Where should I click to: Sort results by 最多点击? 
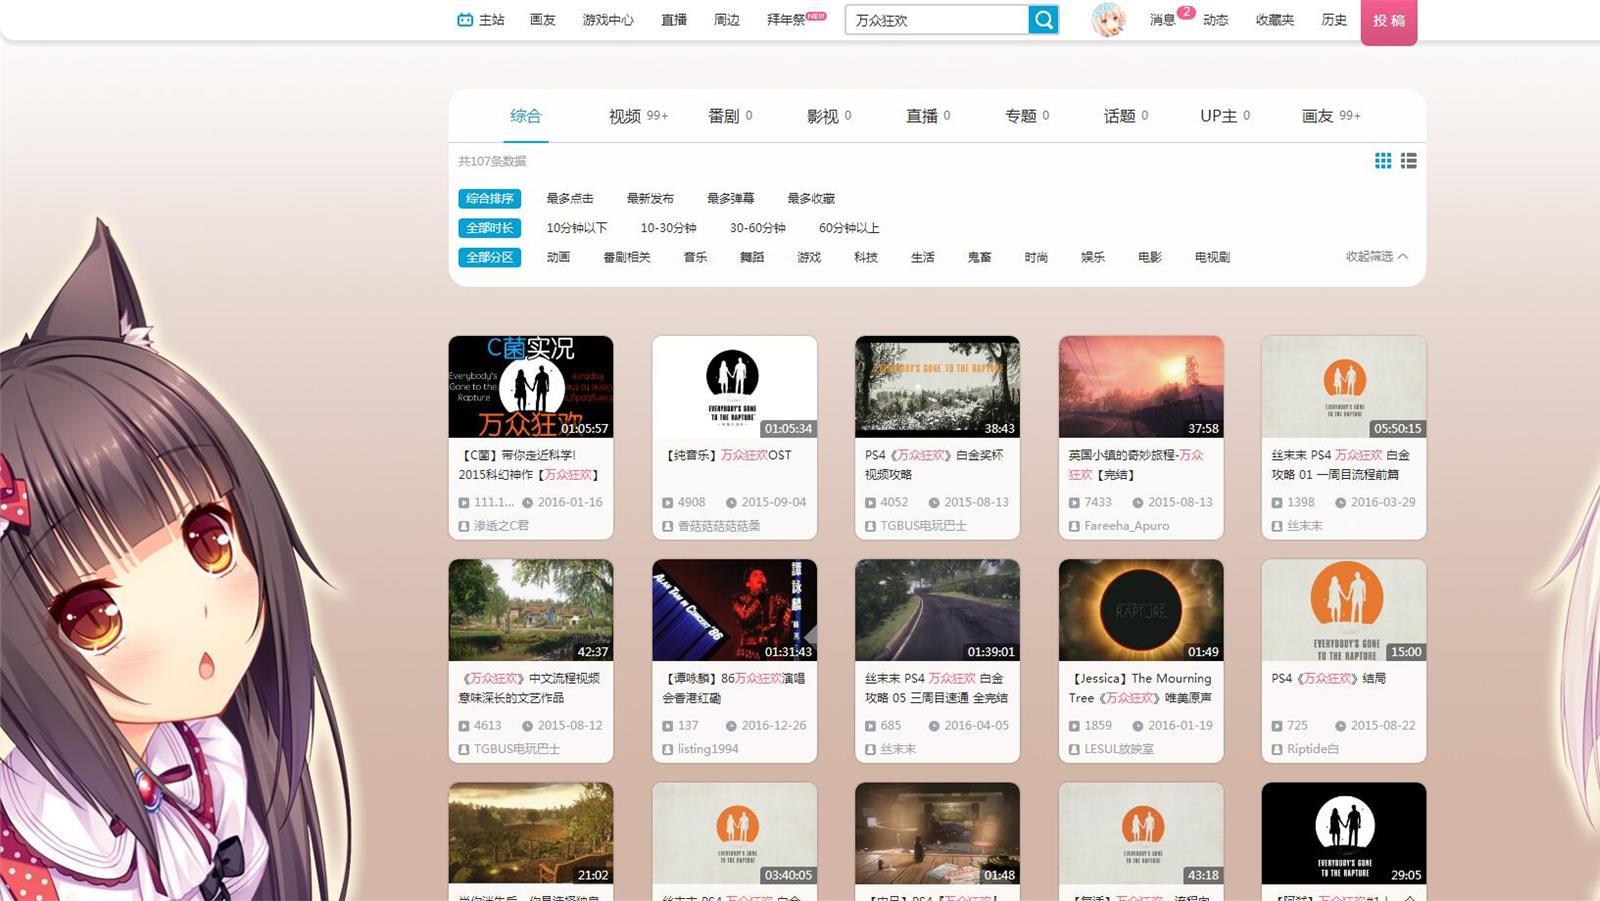[x=570, y=198]
